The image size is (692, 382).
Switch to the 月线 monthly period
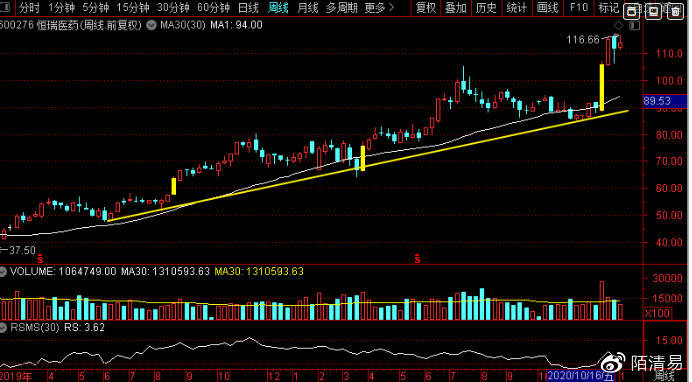(308, 7)
